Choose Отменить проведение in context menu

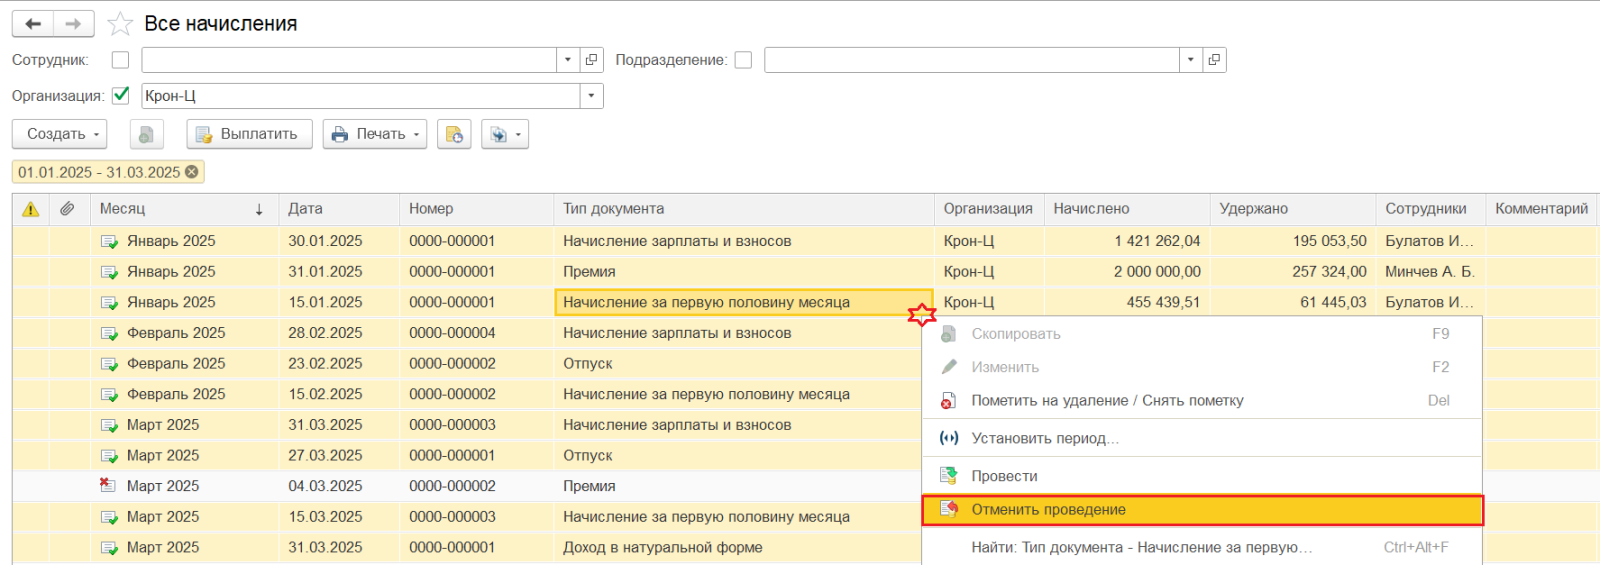point(1049,510)
